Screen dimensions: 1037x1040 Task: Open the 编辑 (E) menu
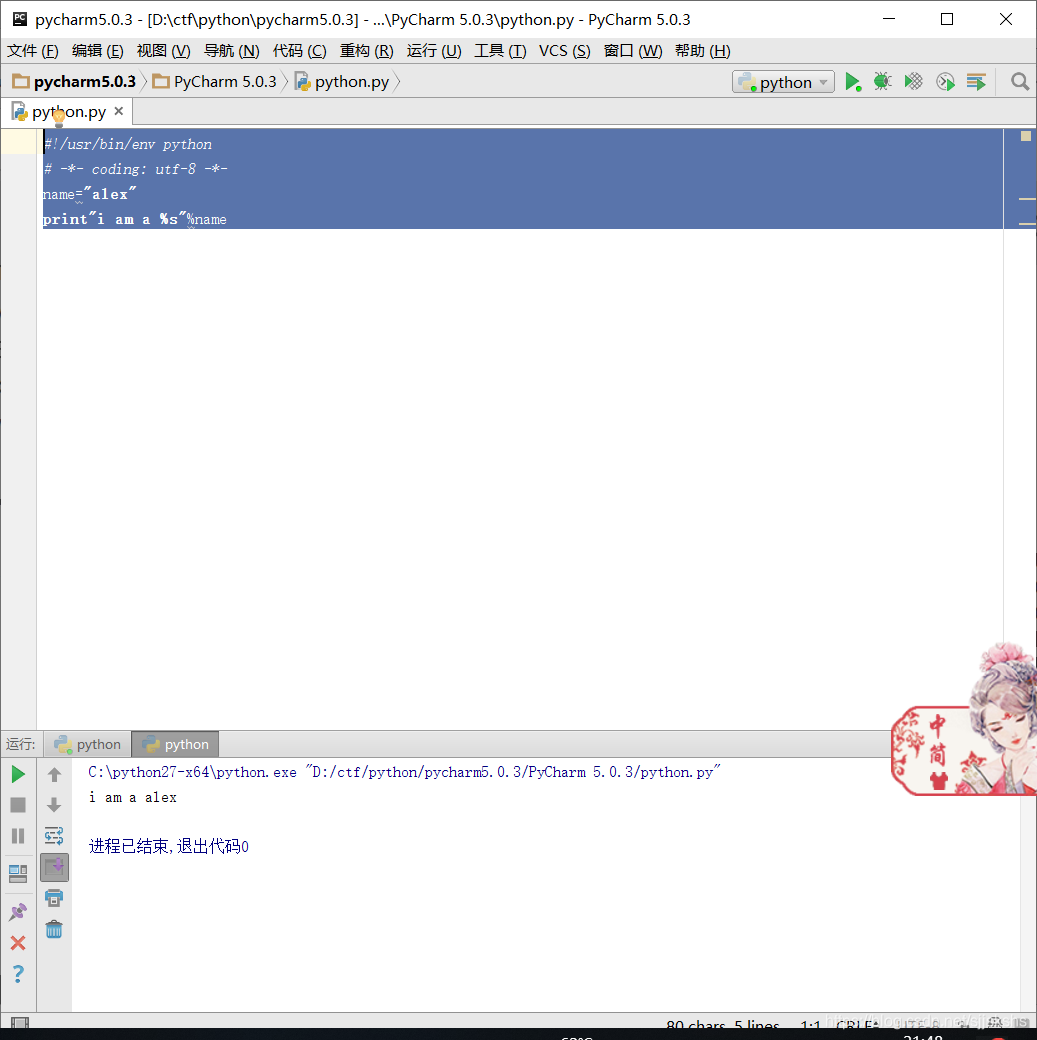coord(98,51)
